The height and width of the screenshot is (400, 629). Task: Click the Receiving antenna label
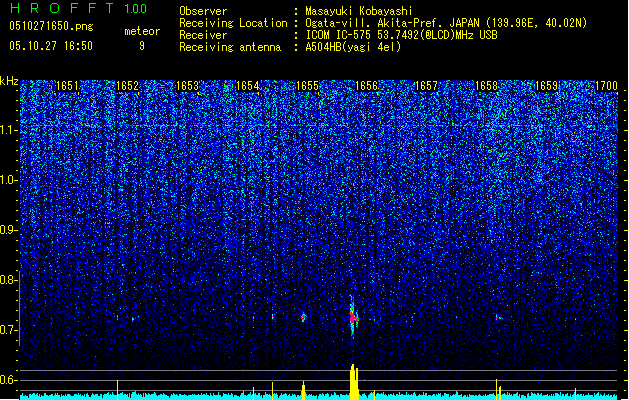[x=230, y=47]
